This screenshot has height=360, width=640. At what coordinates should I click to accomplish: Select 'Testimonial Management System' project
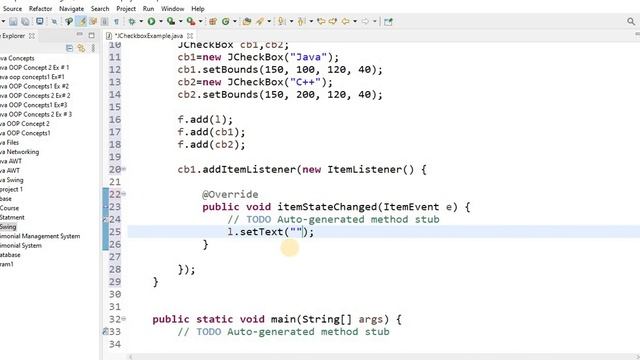click(x=40, y=236)
